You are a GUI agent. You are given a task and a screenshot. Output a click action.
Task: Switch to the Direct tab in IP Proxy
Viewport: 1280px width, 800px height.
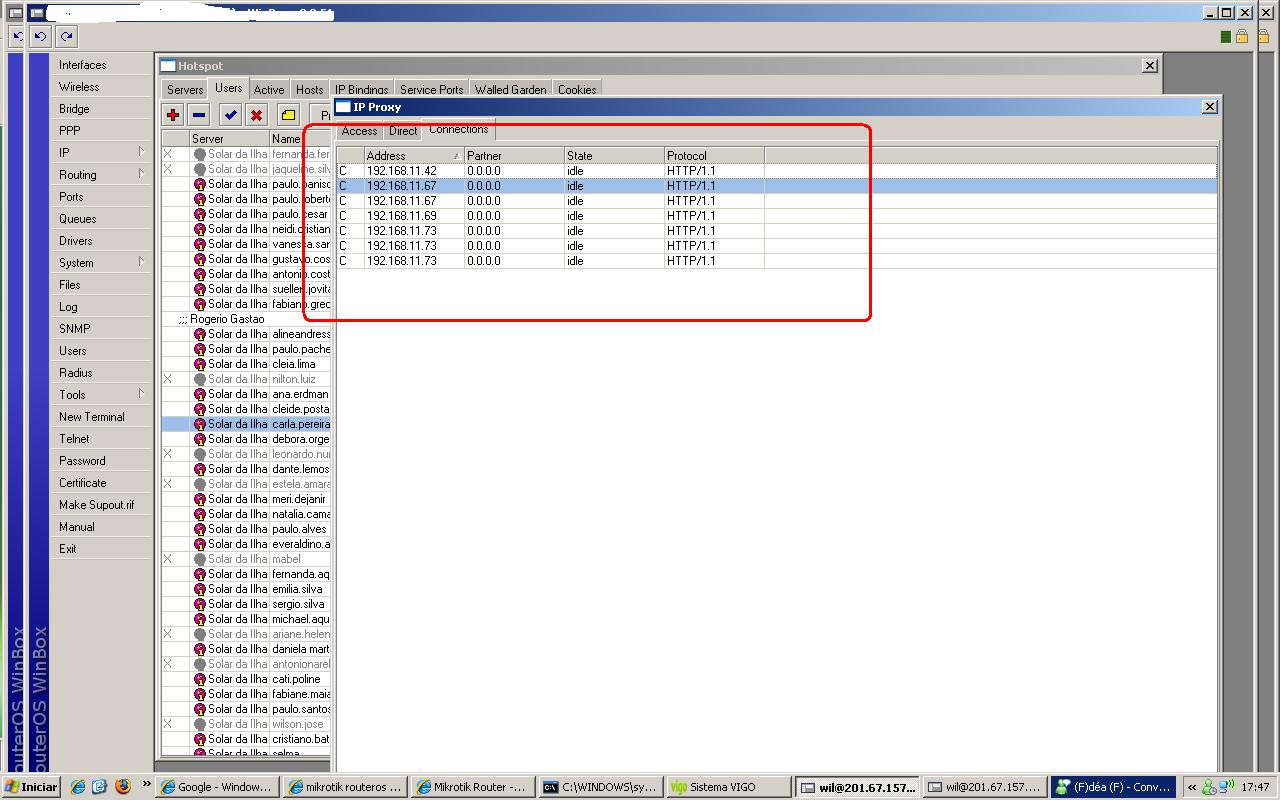pyautogui.click(x=403, y=131)
